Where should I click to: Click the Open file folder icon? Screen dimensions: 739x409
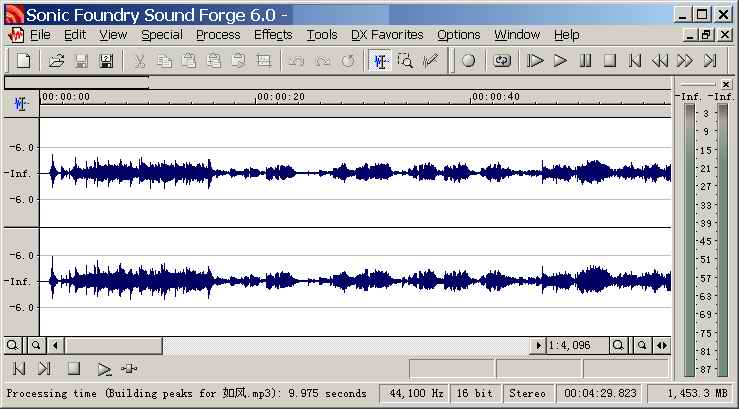[57, 61]
